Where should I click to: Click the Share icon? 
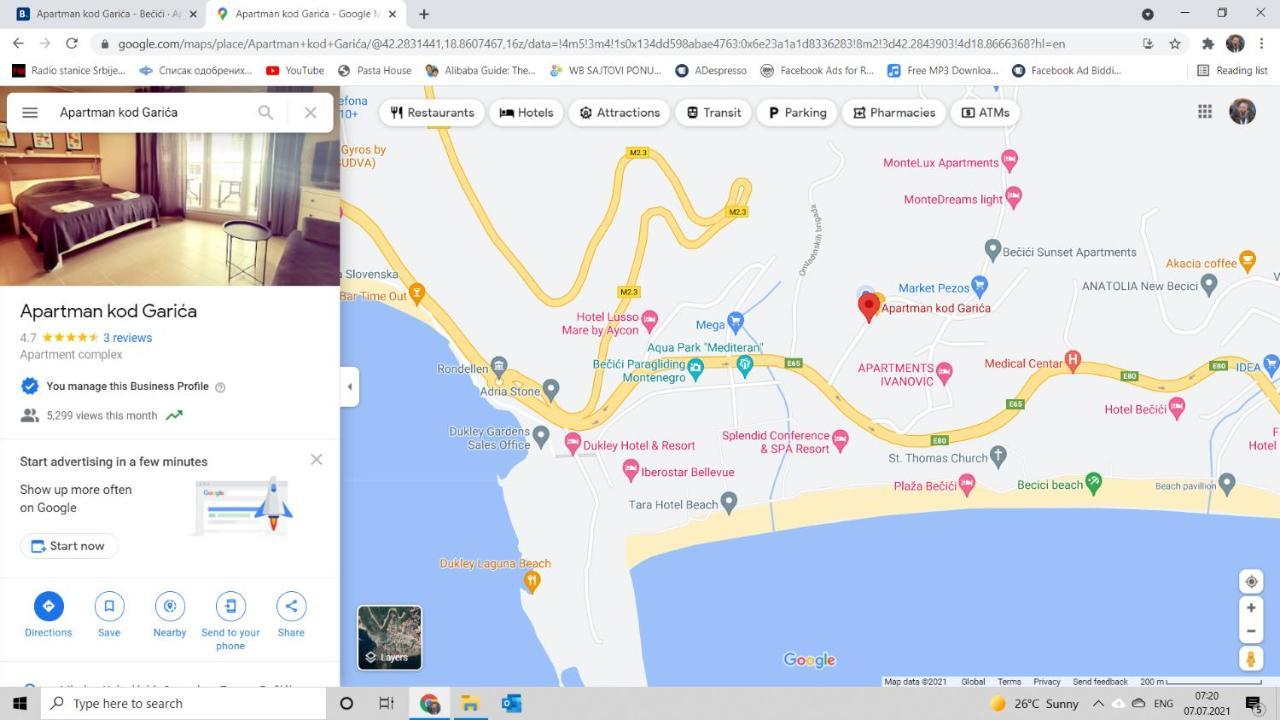click(x=291, y=606)
